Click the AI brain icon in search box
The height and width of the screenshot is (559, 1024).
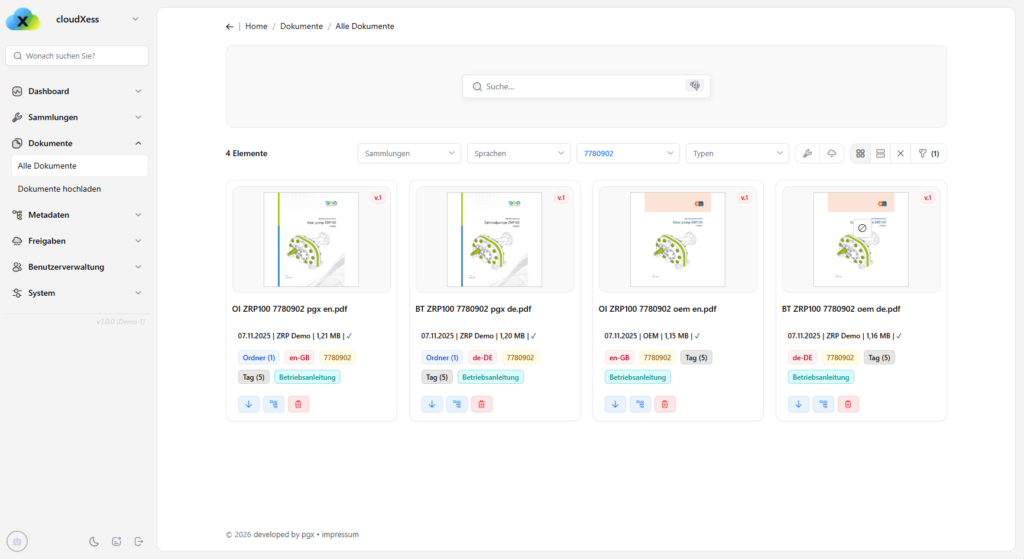[695, 86]
